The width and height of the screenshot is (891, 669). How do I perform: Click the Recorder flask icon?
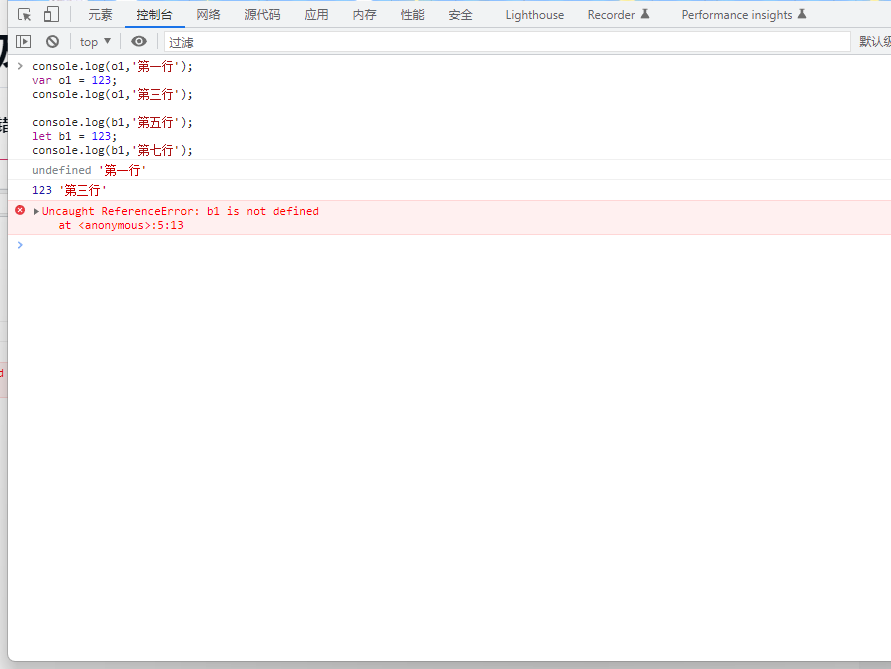point(645,14)
